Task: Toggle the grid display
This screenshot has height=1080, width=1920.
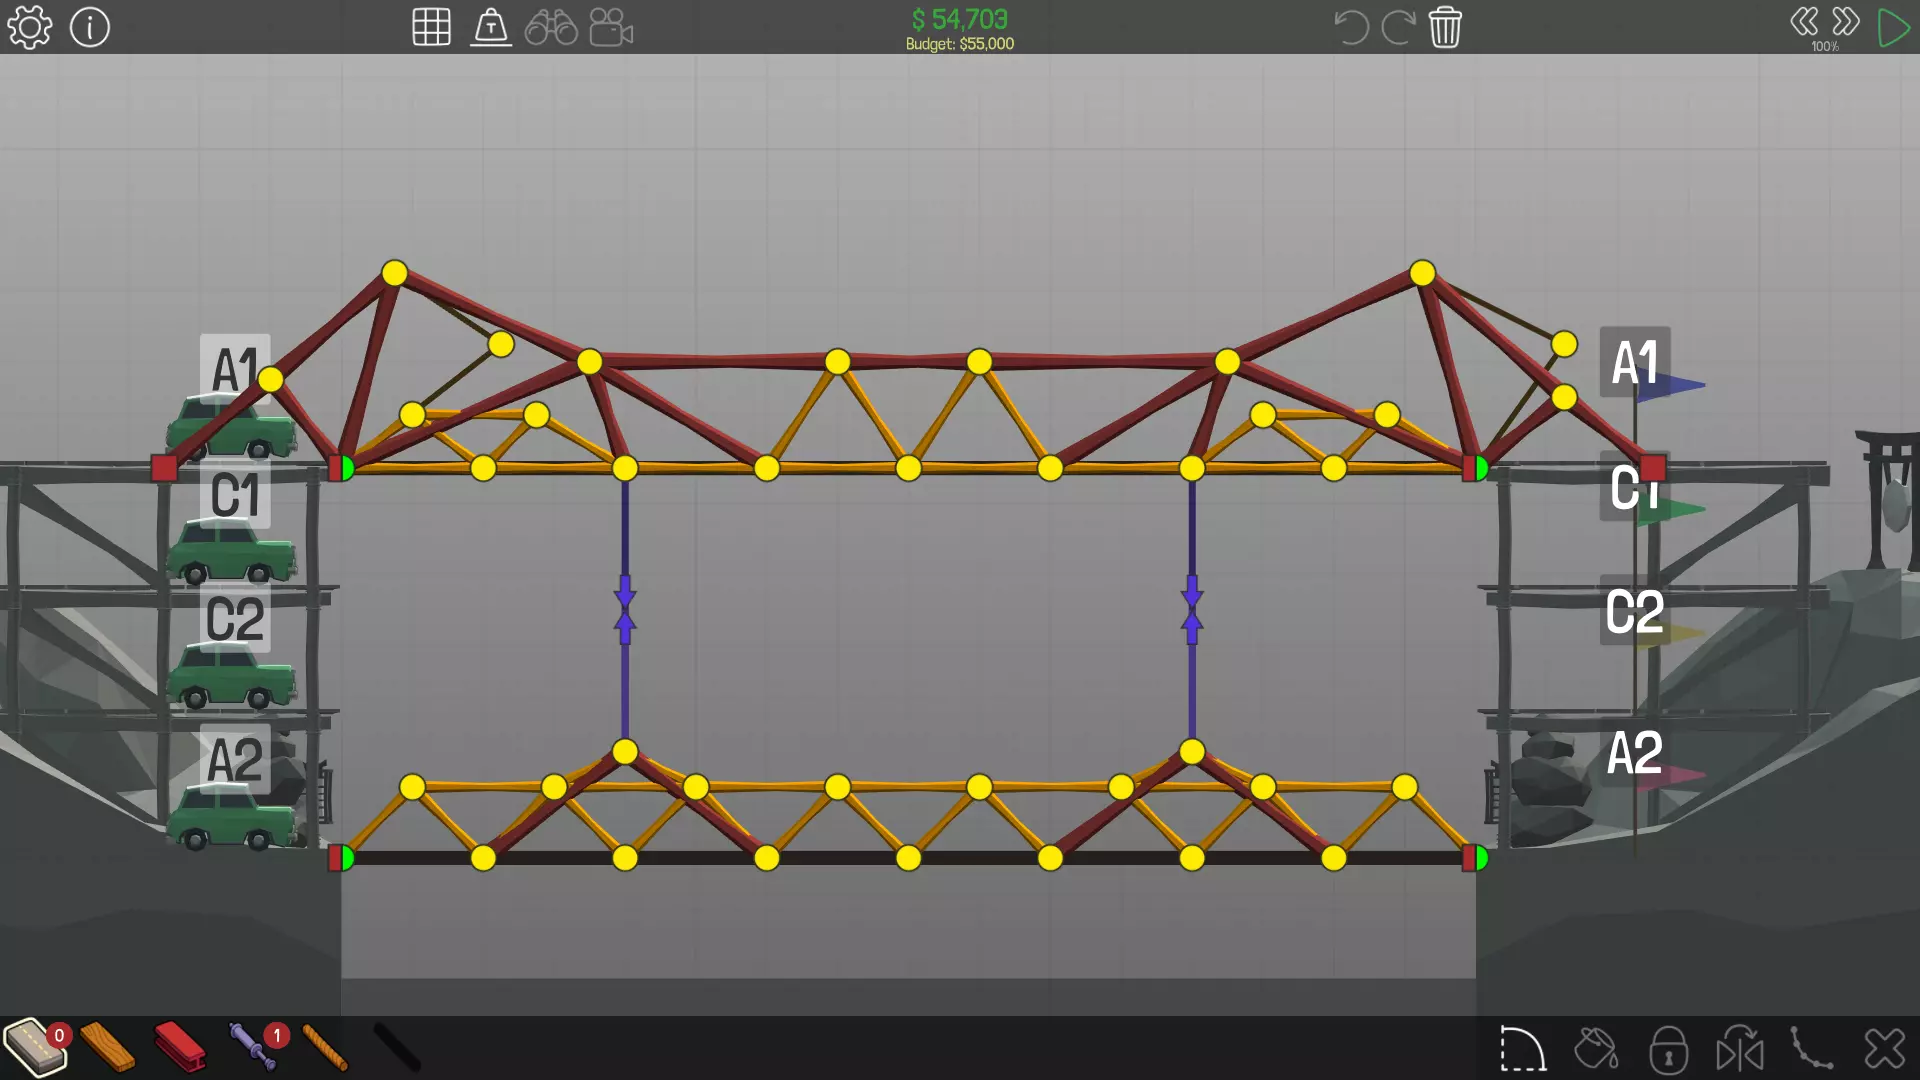Action: [431, 27]
